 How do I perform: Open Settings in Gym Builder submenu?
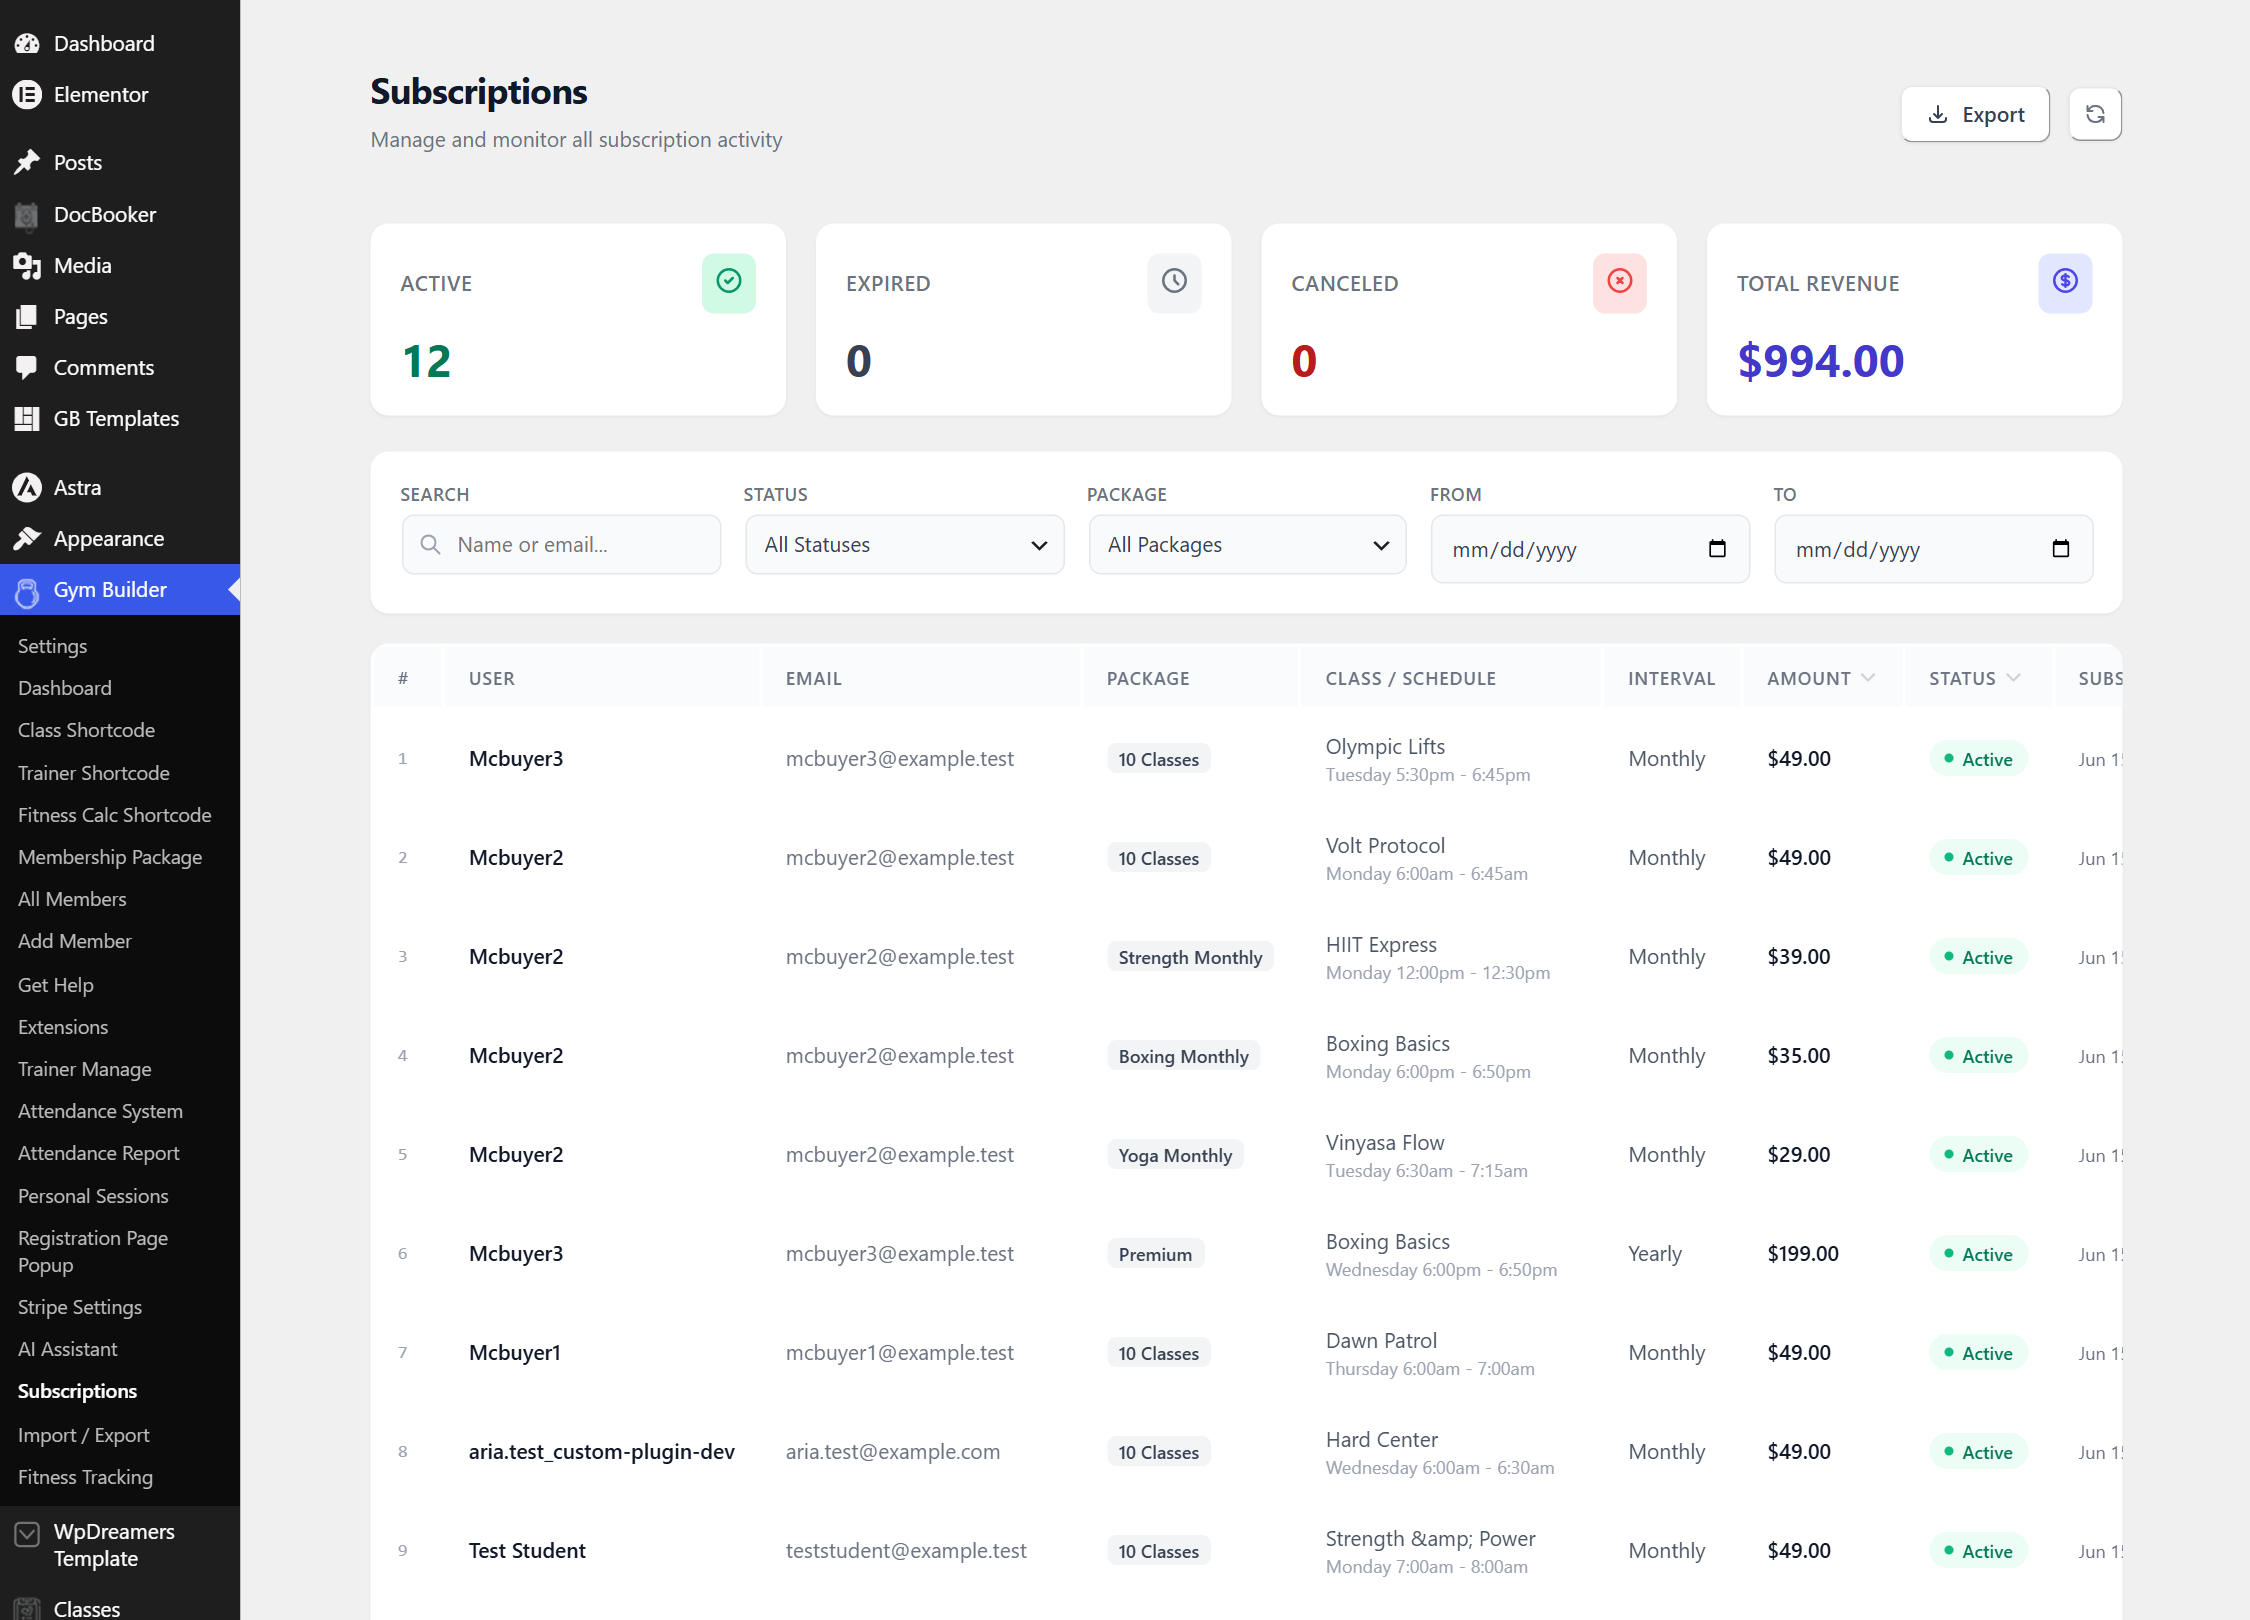tap(52, 646)
